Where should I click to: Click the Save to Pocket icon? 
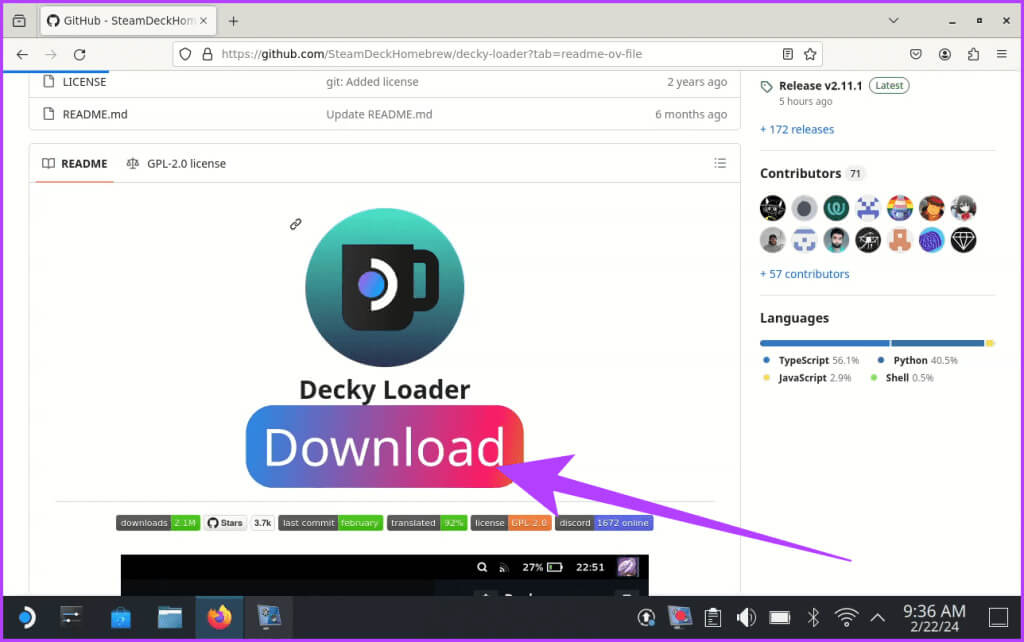tap(916, 54)
